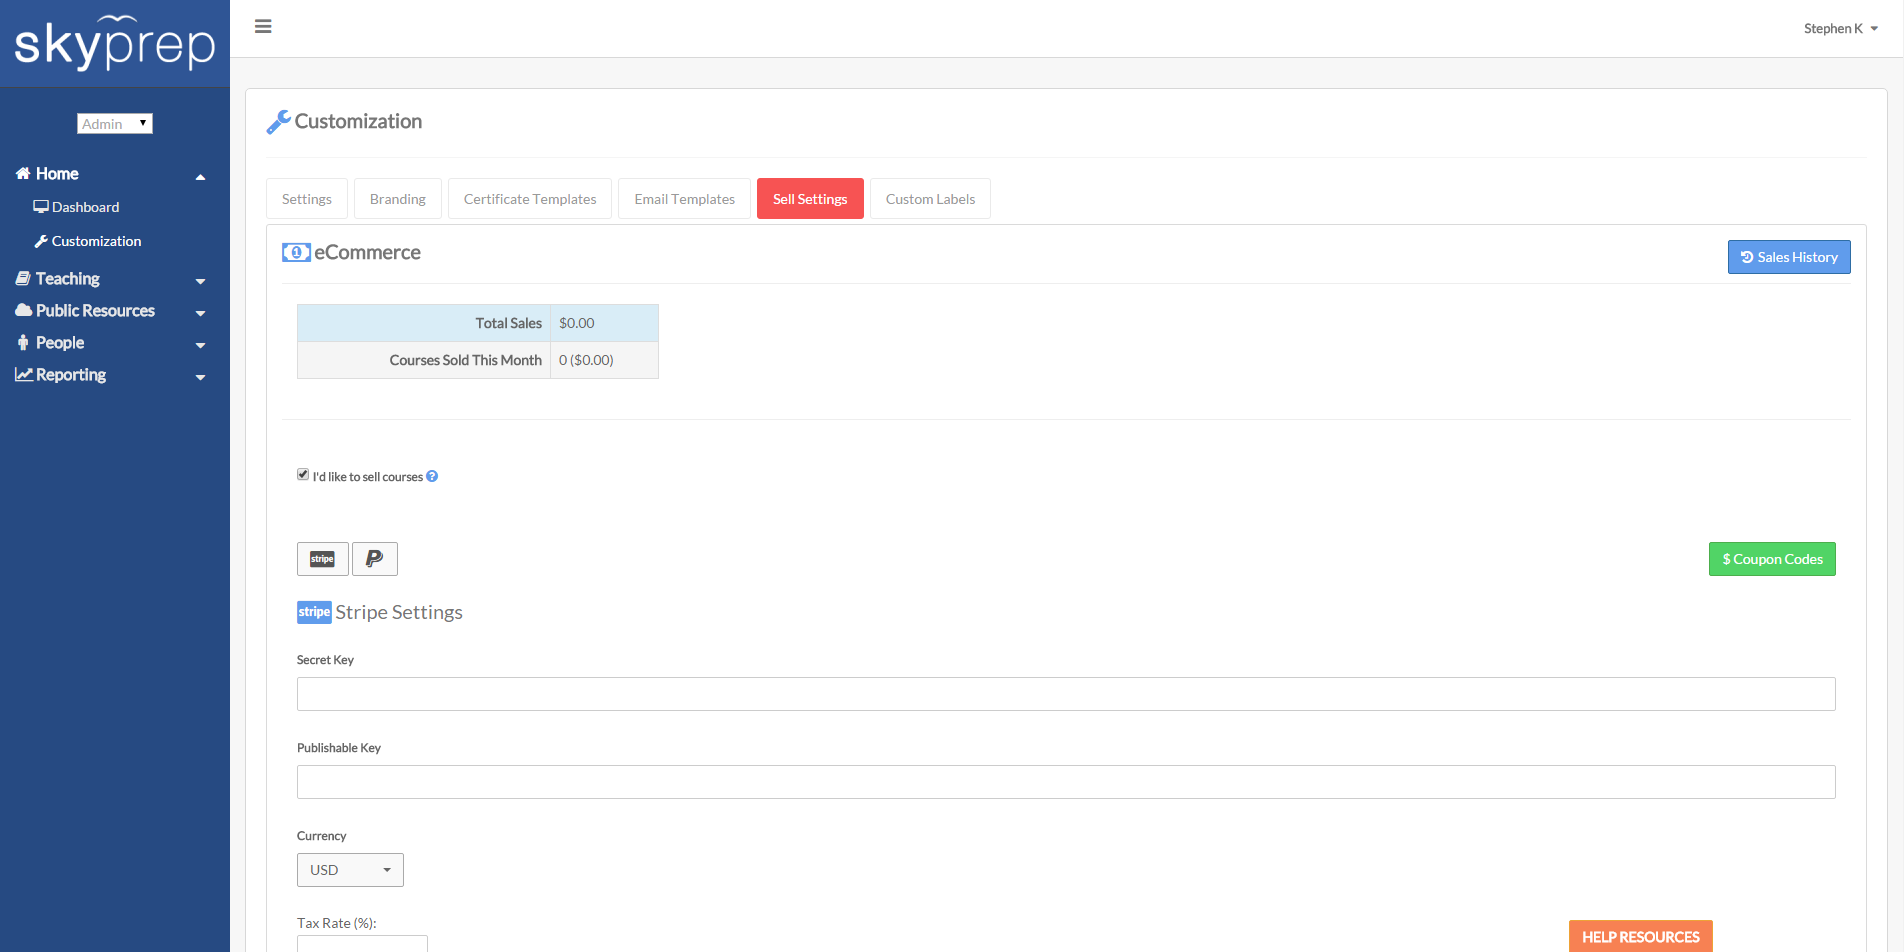Open Sales History

point(1788,257)
